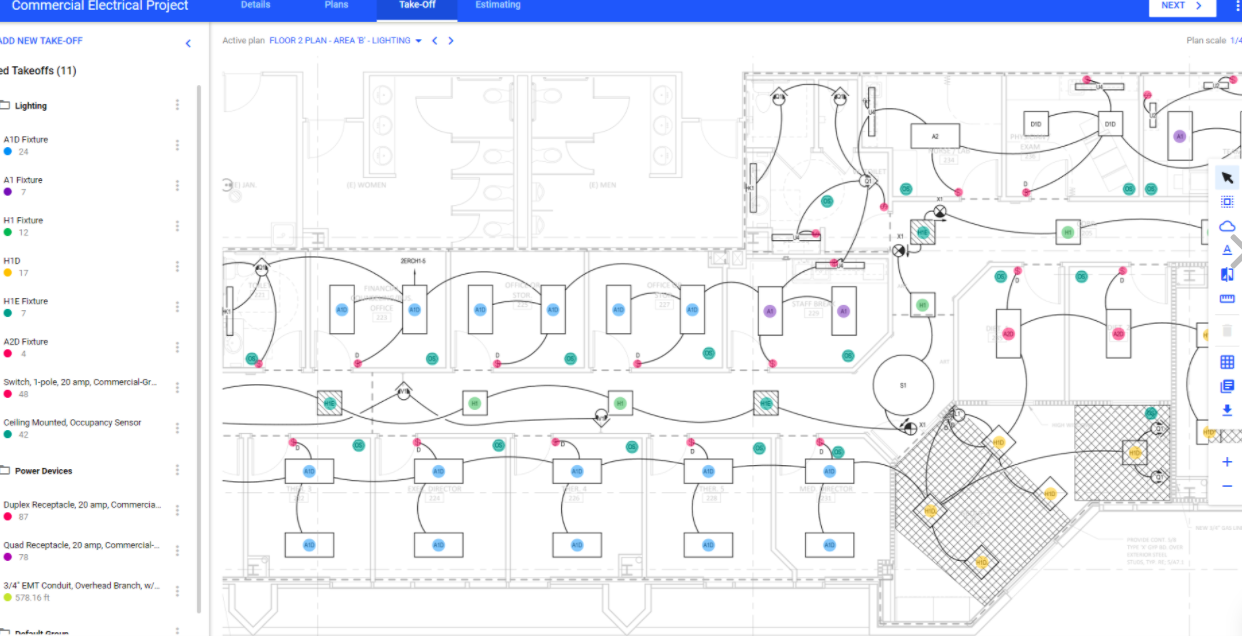Image resolution: width=1242 pixels, height=636 pixels.
Task: Select the arrow selection tool
Action: [1227, 177]
